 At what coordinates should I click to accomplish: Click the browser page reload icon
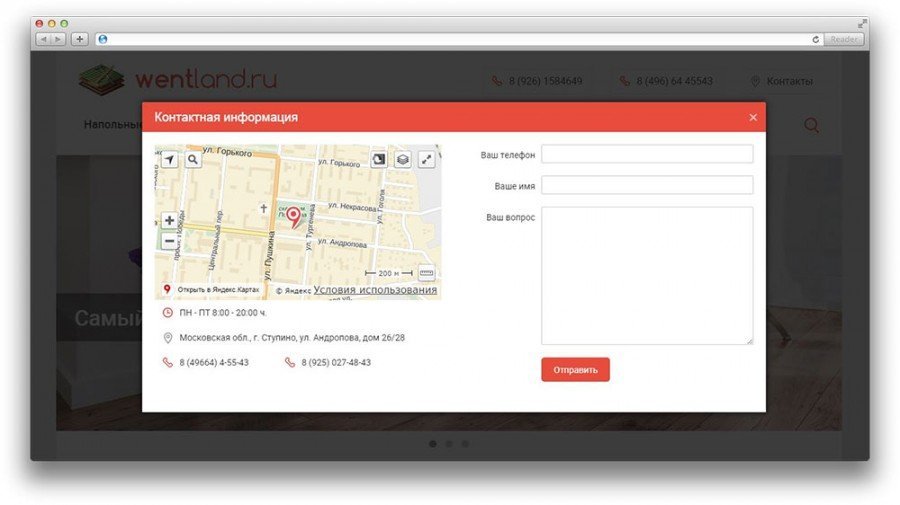[816, 39]
